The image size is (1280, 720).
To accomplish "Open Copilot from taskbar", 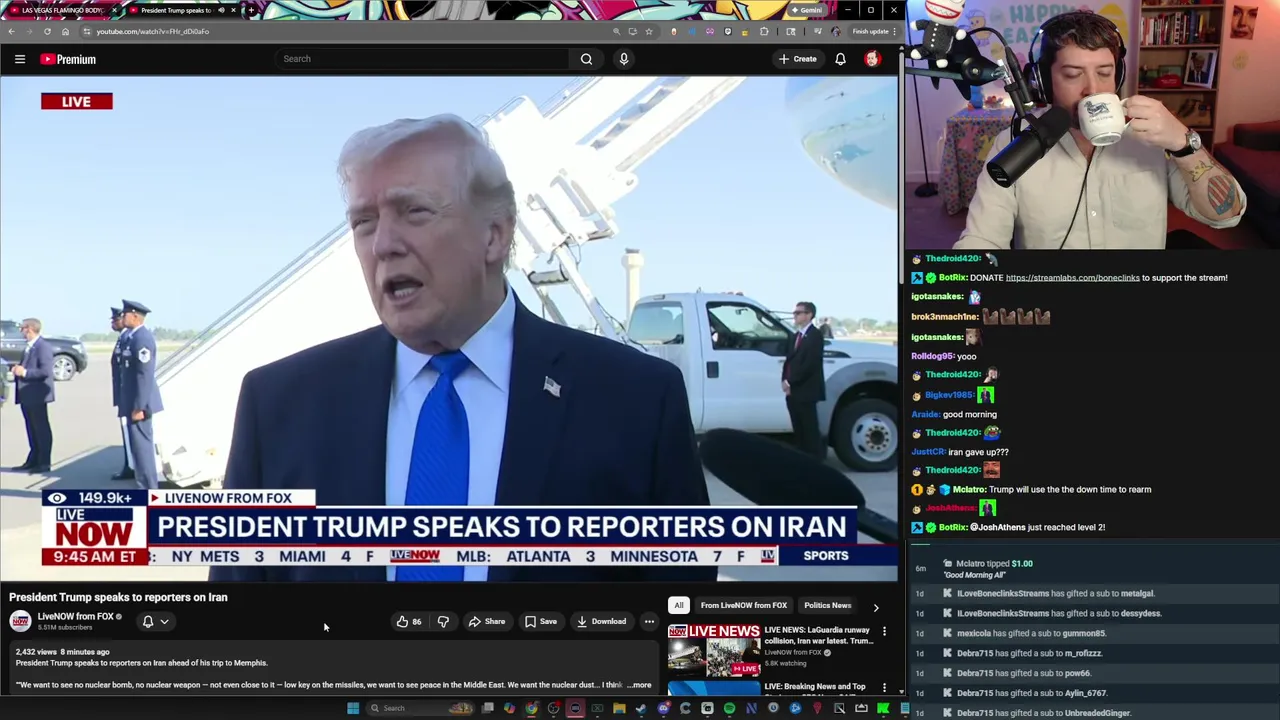I will pos(509,709).
